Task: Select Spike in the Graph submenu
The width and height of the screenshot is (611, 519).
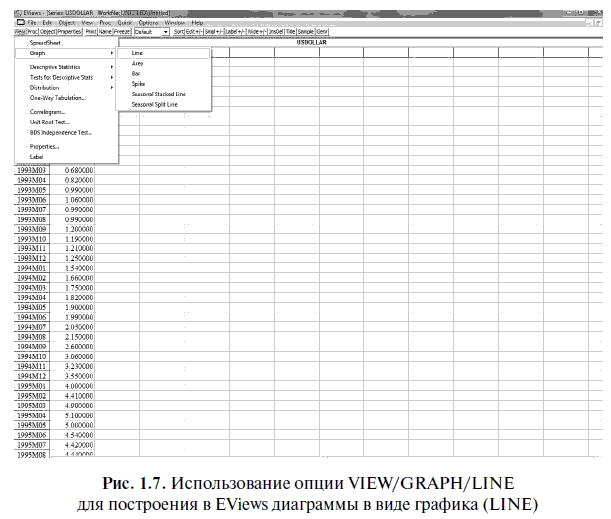Action: pyautogui.click(x=164, y=84)
